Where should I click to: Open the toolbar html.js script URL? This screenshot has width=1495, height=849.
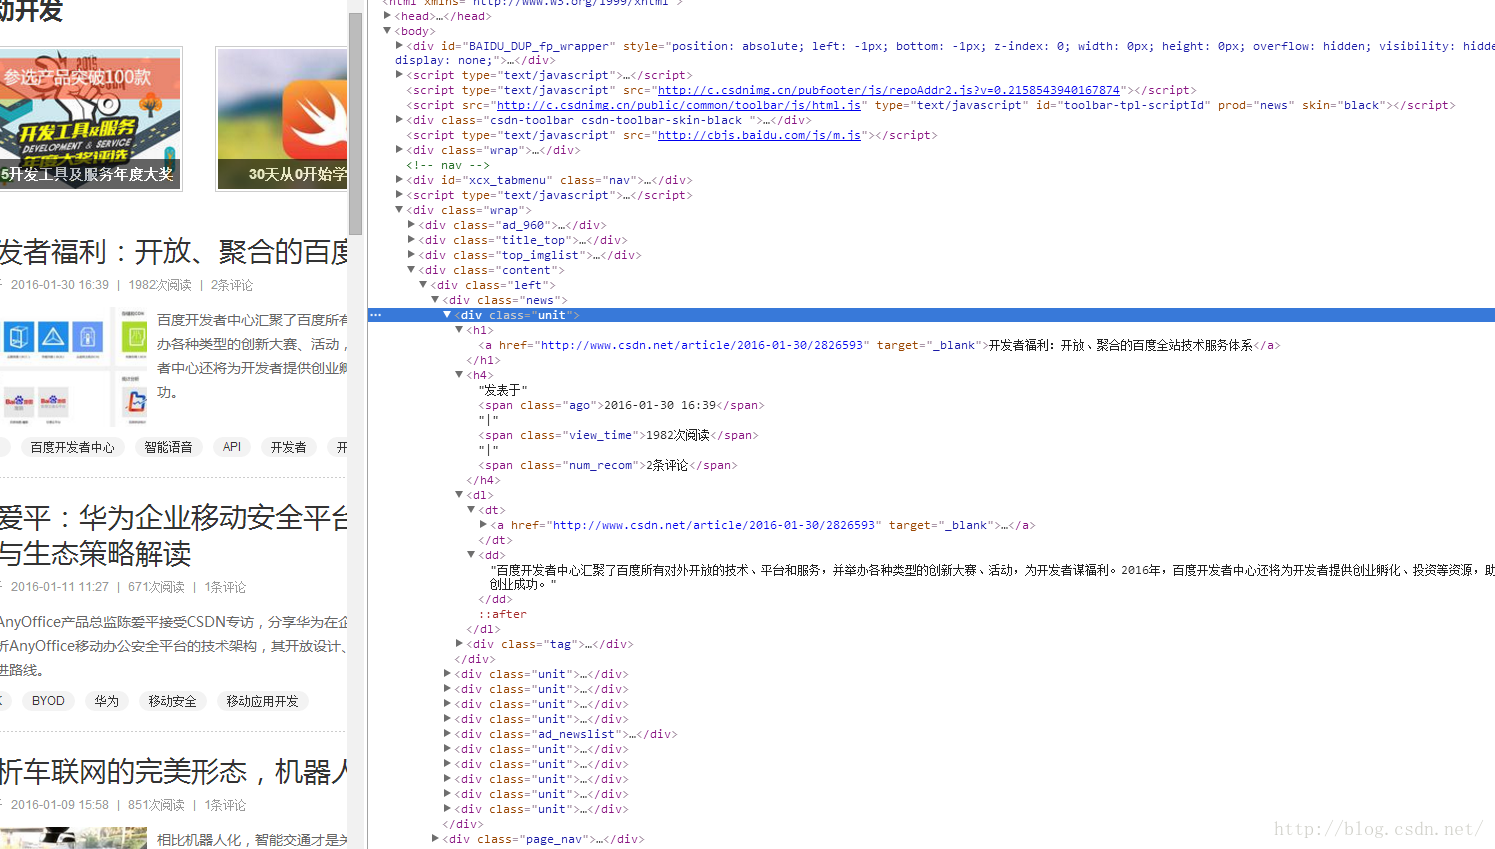point(679,105)
